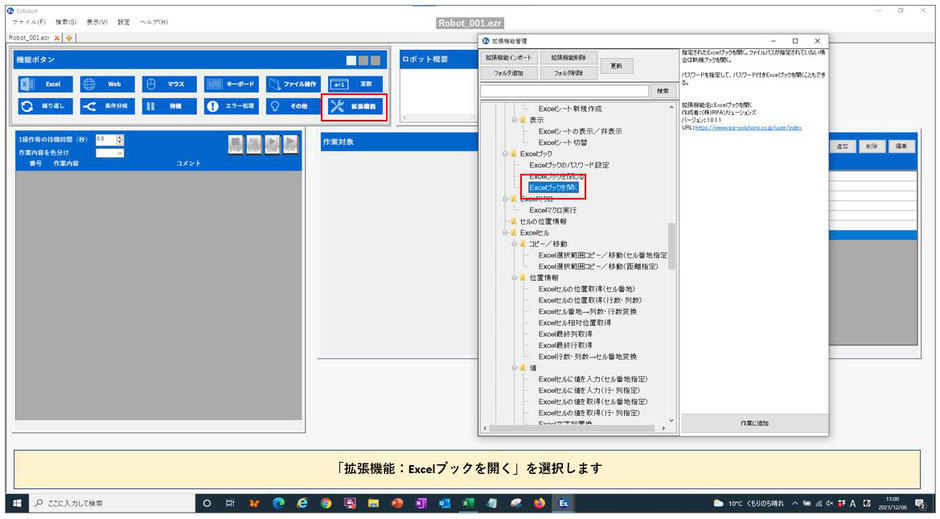
Task: Open the ヘルプ(H) menu
Action: point(154,22)
